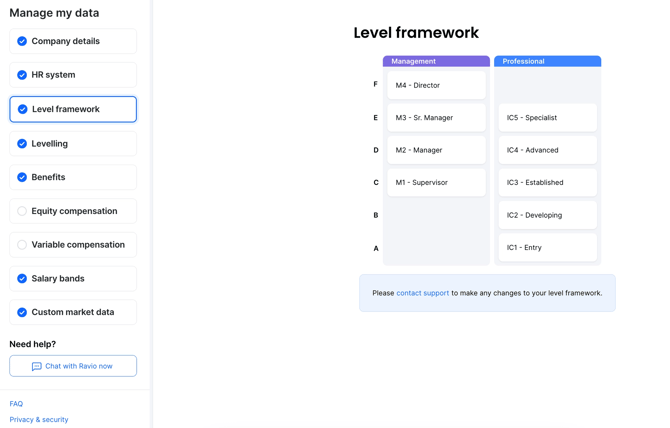Select the empty Equity compensation circle
670x428 pixels.
click(x=22, y=211)
